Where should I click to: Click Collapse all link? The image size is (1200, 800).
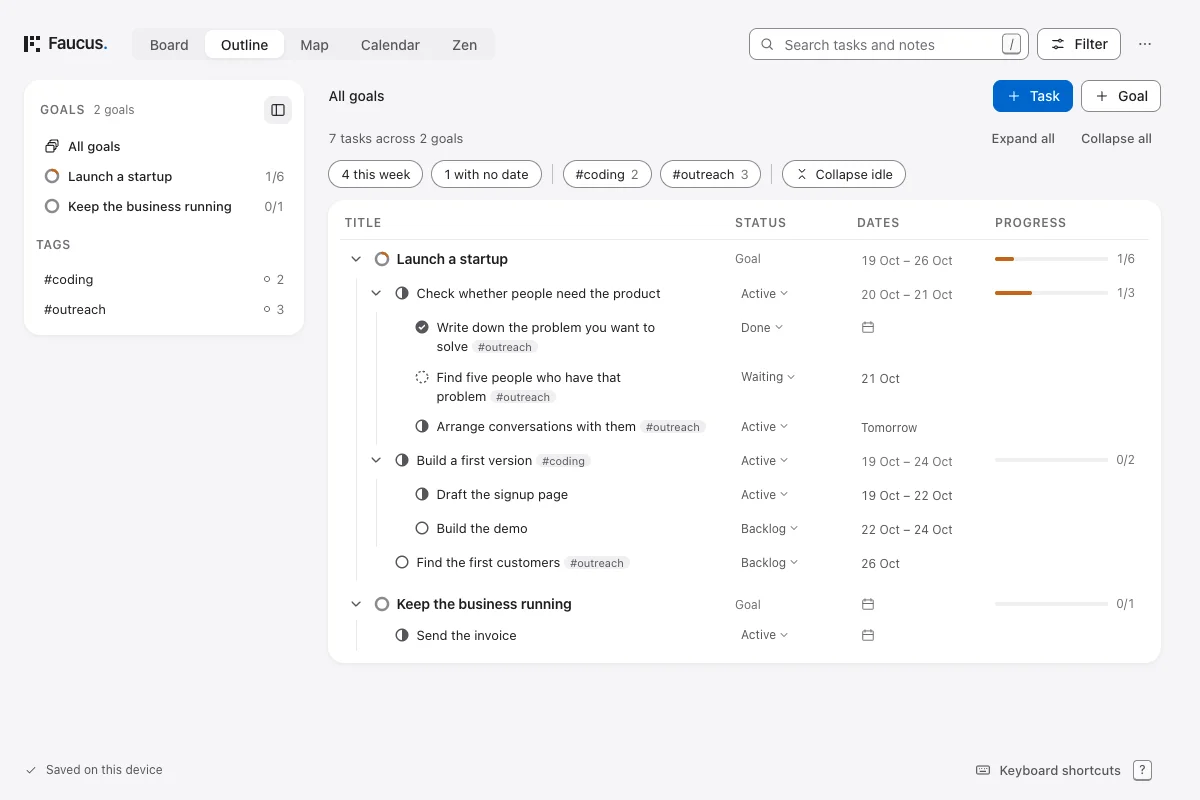pos(1116,139)
